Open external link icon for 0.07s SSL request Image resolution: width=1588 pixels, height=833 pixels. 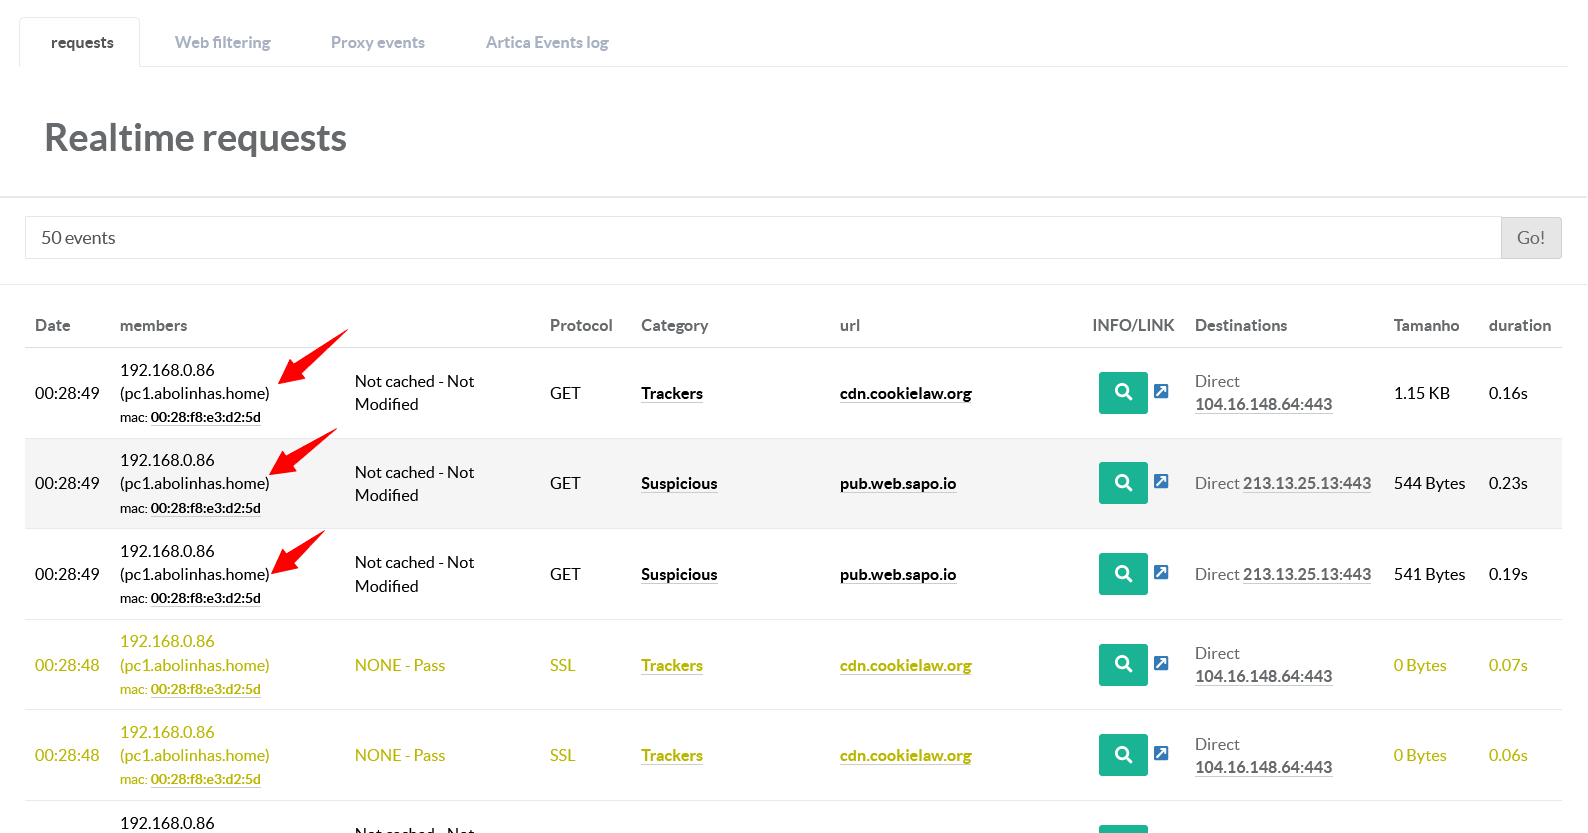tap(1161, 663)
